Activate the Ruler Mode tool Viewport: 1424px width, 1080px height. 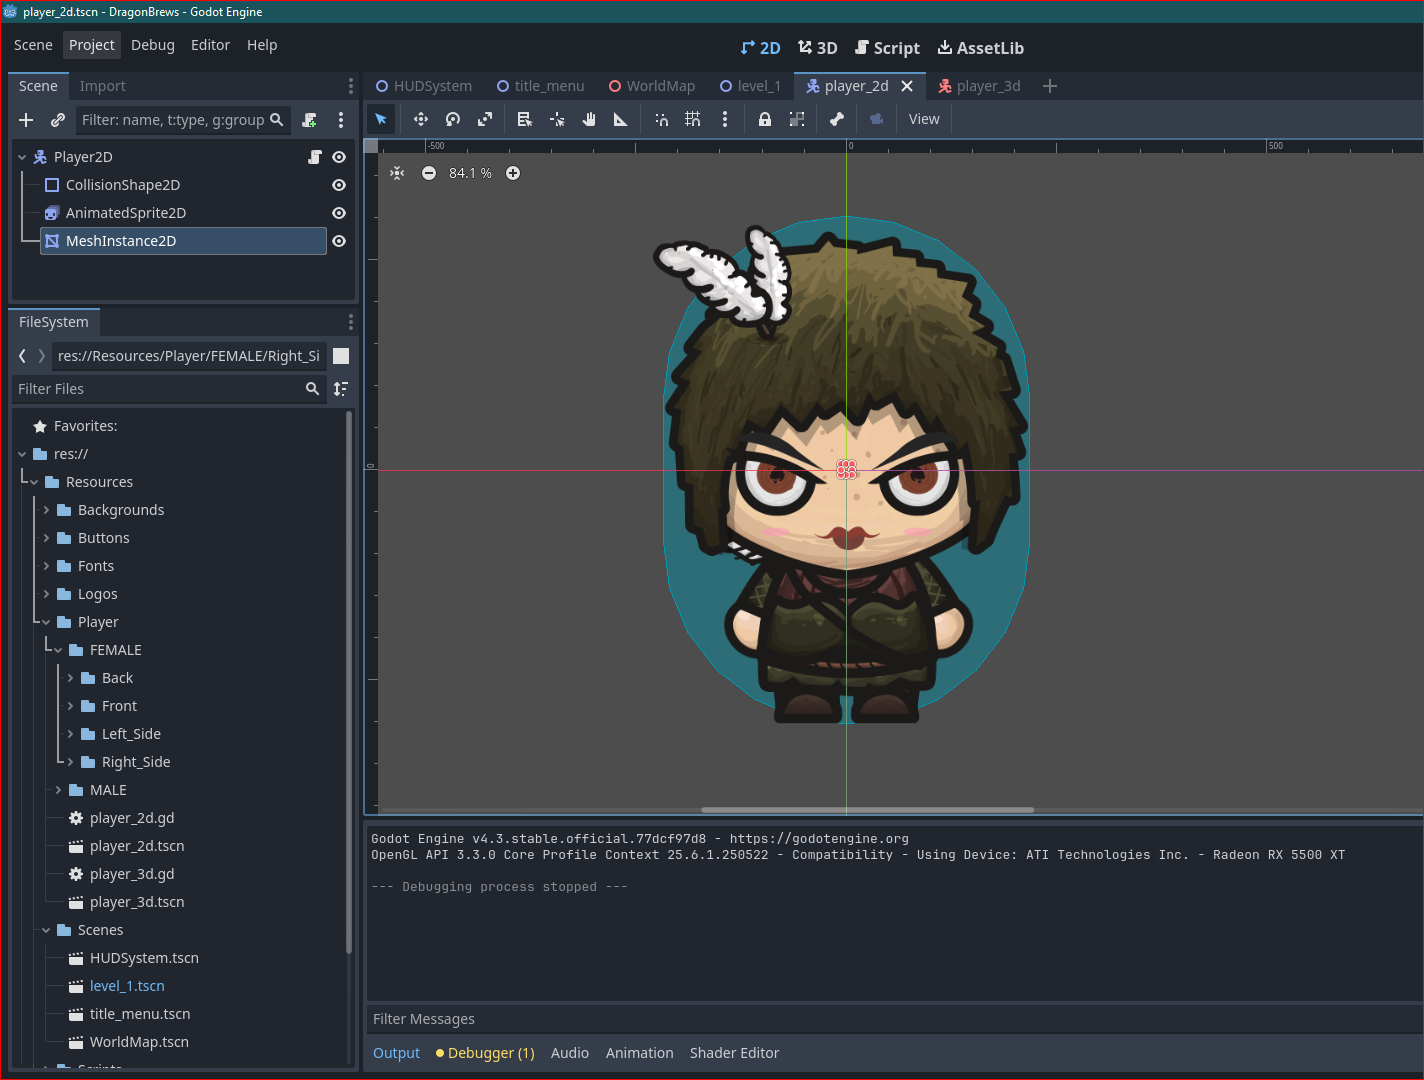point(621,119)
